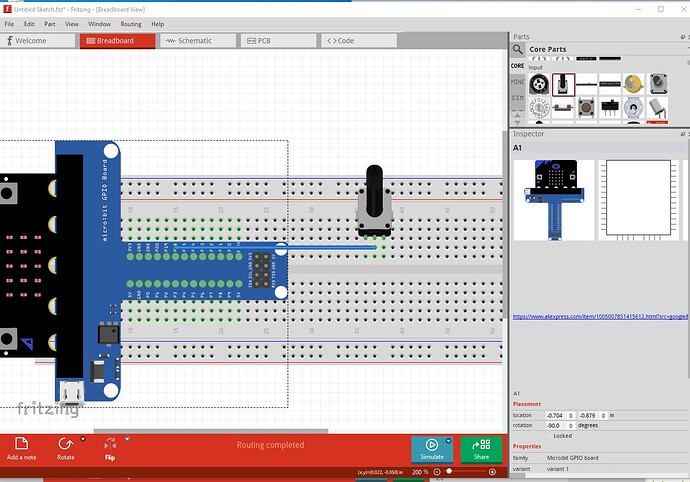This screenshot has height=482, width=690.
Task: Adjust location X value stepper
Action: (x=571, y=415)
